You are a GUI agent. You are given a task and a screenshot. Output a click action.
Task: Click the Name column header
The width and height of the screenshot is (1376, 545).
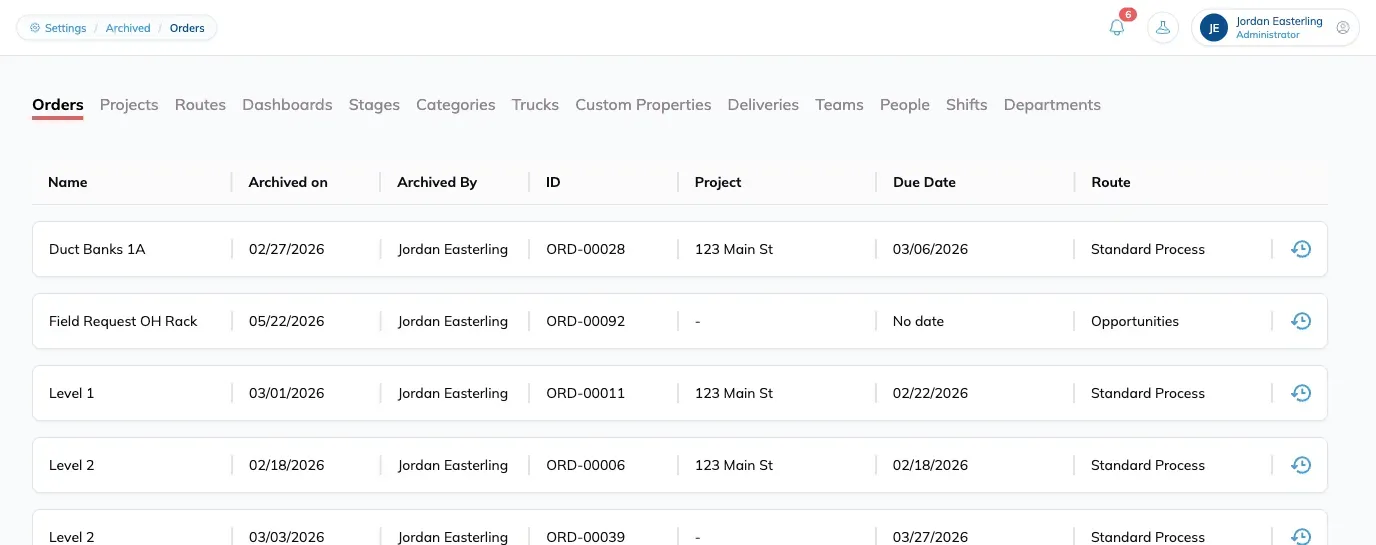68,182
